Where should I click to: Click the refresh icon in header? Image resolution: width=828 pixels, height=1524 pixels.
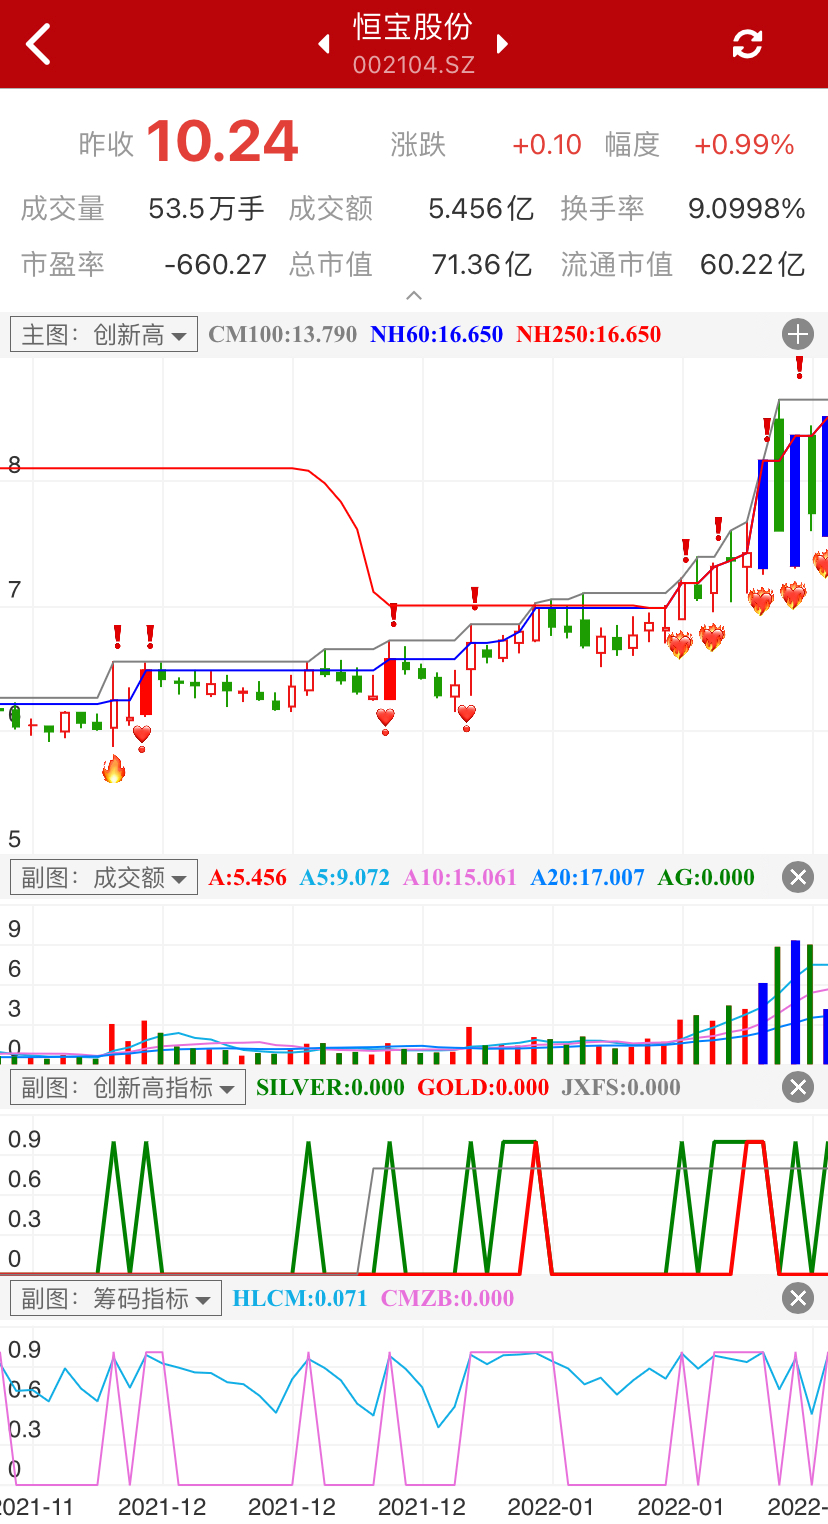[x=747, y=44]
